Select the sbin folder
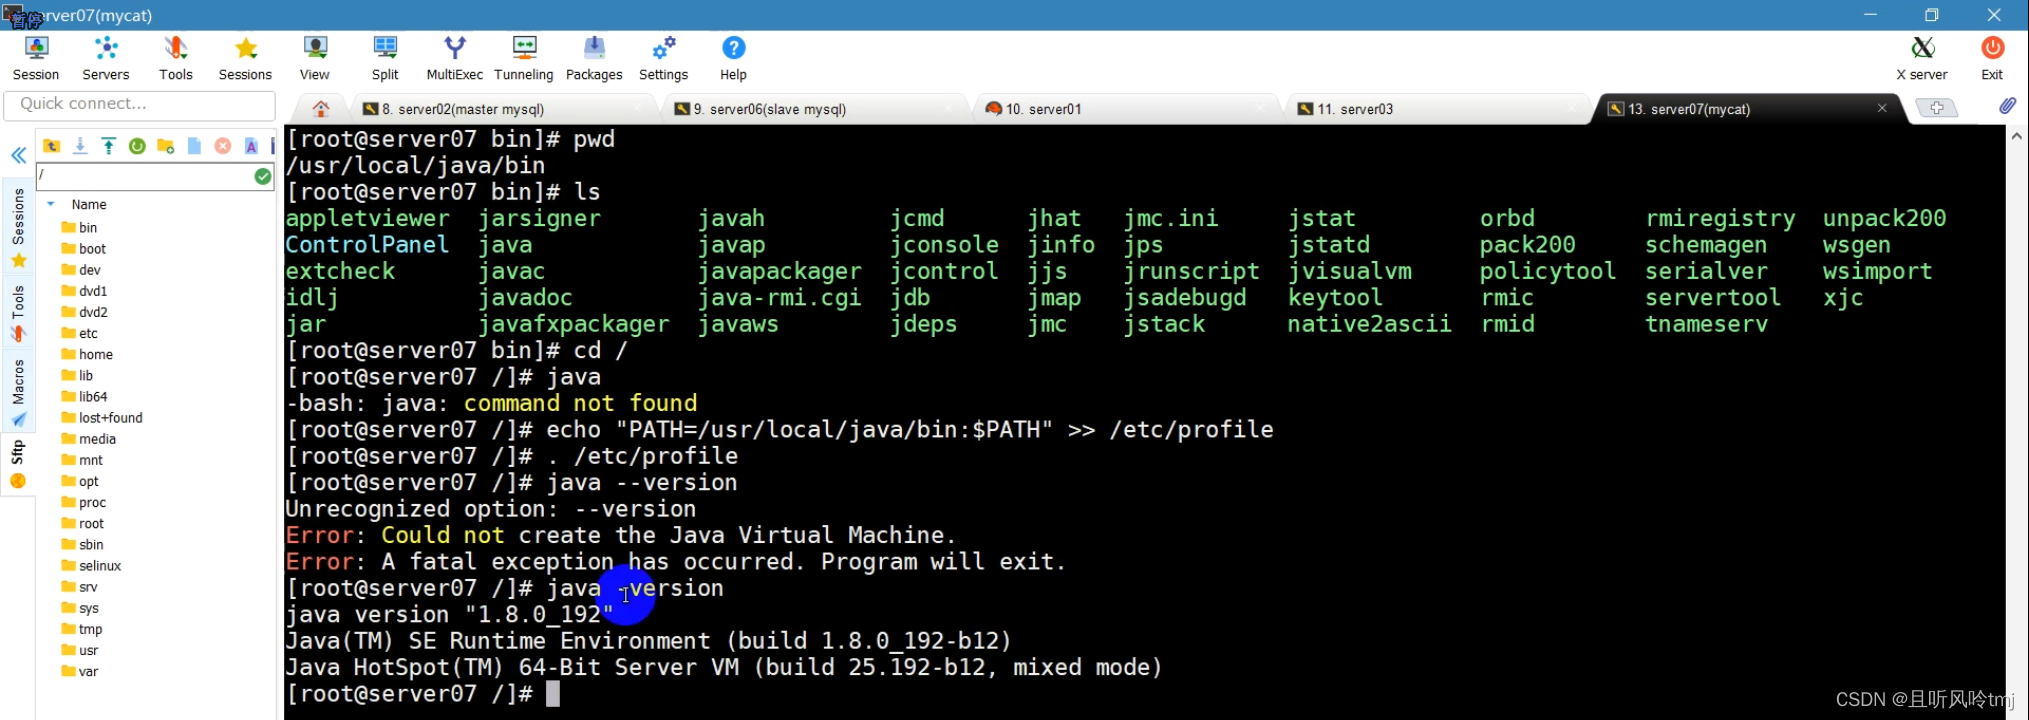2029x720 pixels. pos(83,545)
